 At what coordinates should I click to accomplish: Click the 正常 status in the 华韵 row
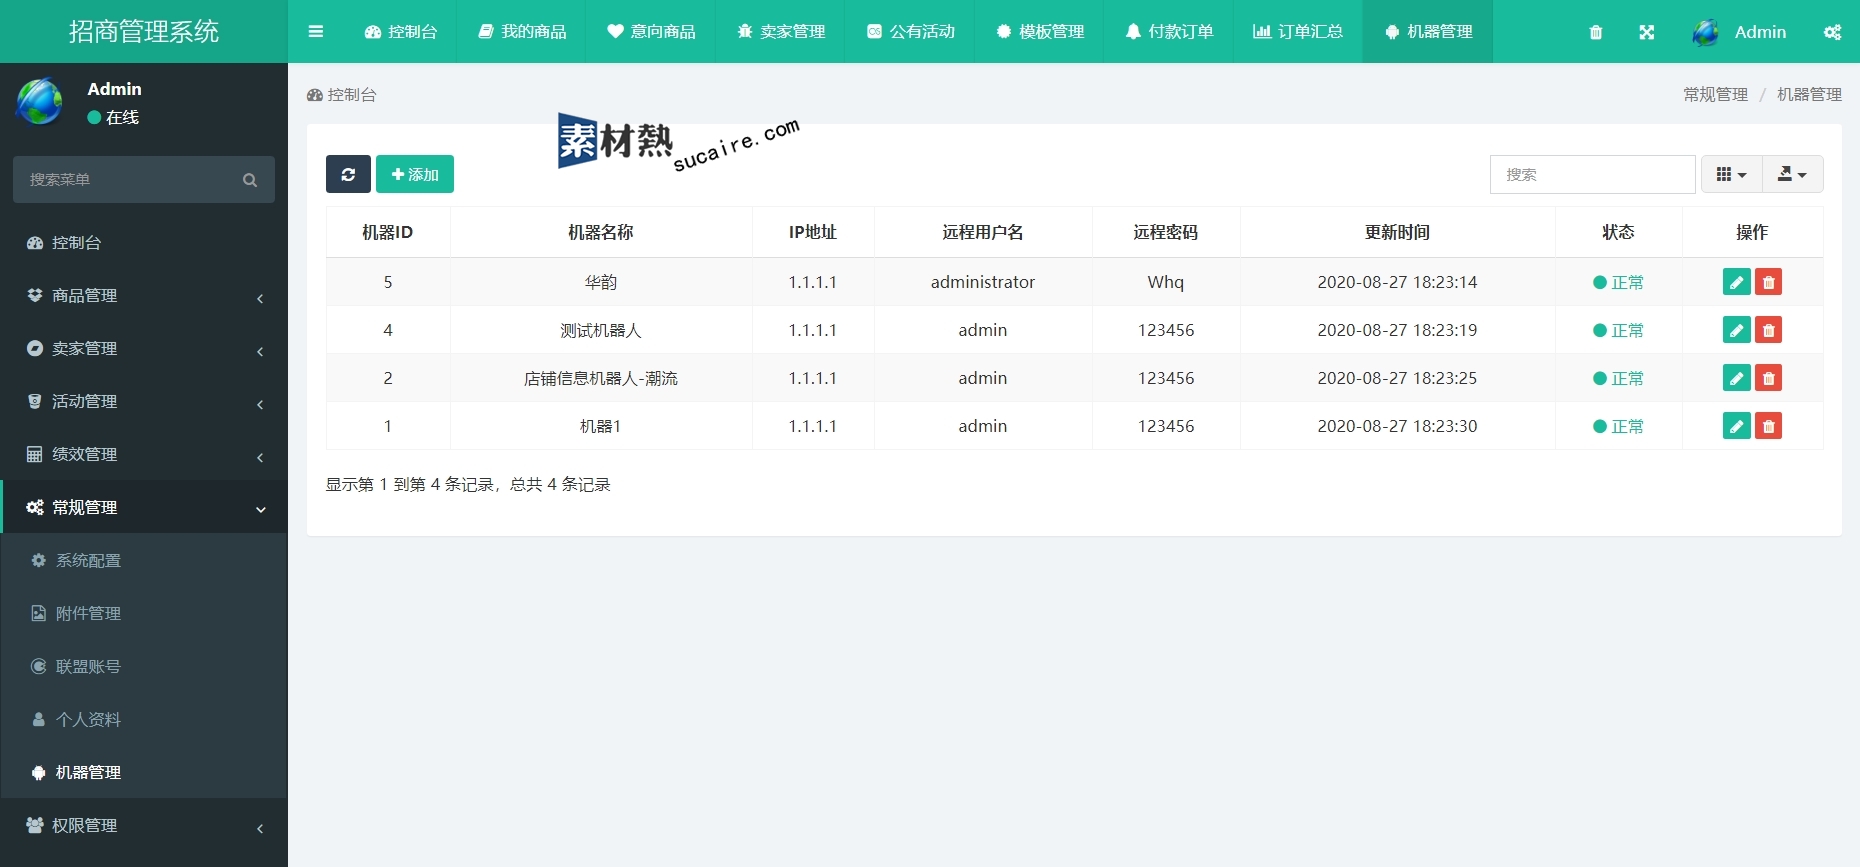1618,282
